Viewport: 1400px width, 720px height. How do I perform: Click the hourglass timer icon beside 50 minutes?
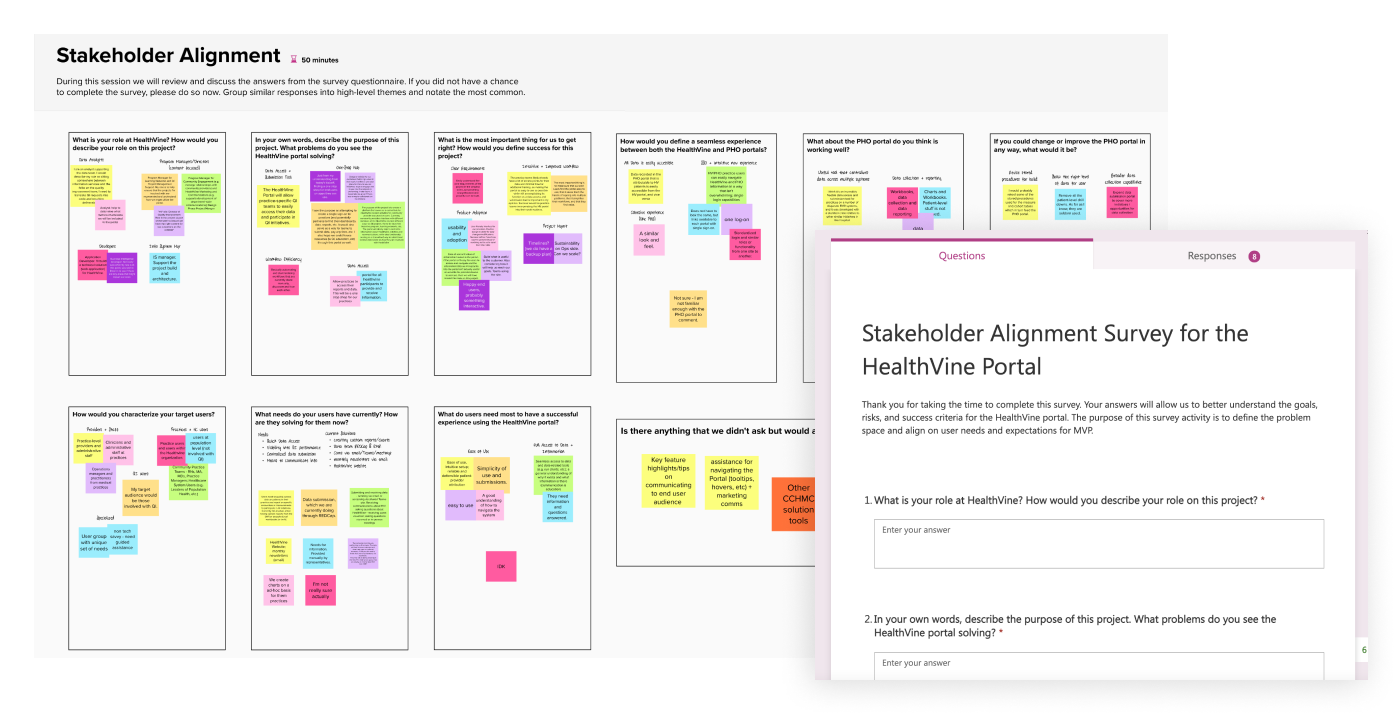point(293,60)
